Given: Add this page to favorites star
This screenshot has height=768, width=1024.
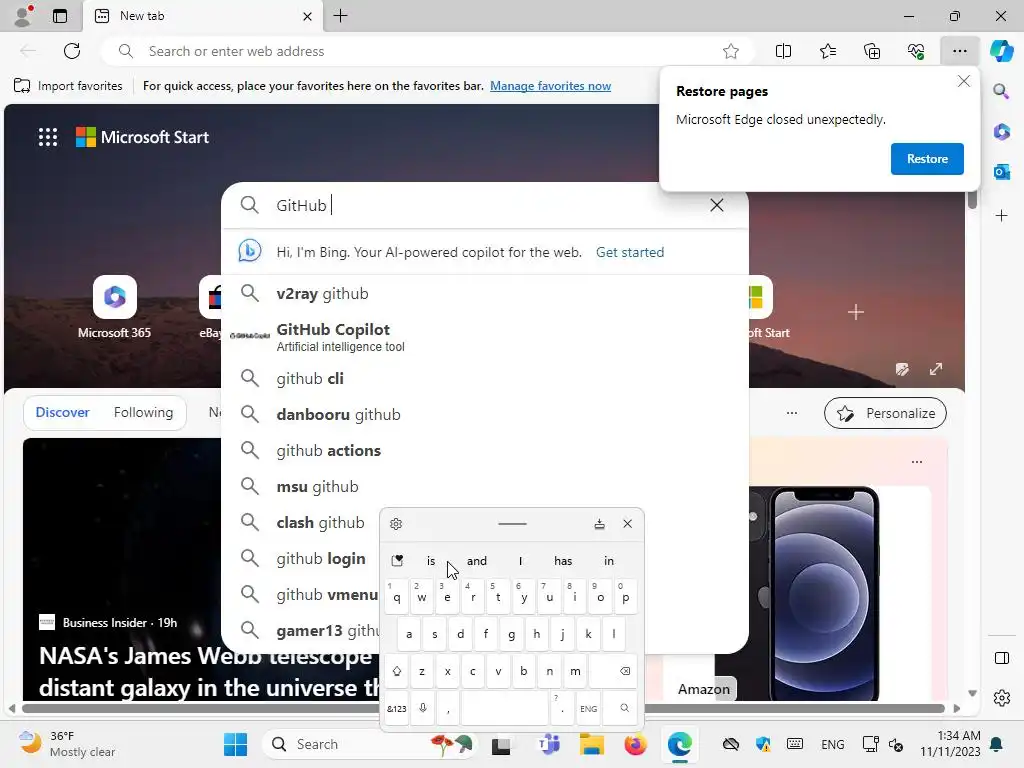Looking at the screenshot, I should coord(731,51).
